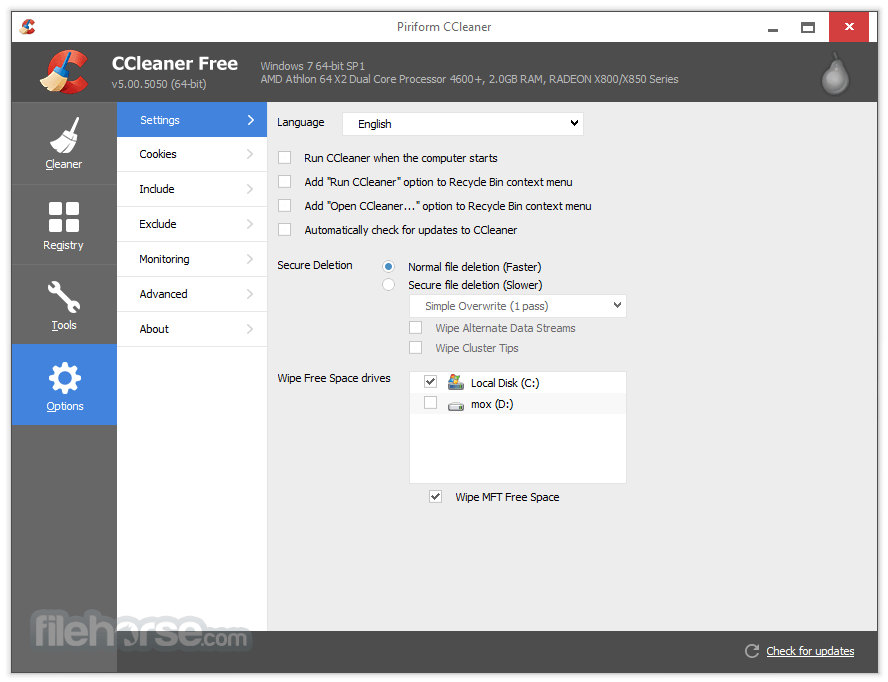Open the Include options page

[x=192, y=189]
